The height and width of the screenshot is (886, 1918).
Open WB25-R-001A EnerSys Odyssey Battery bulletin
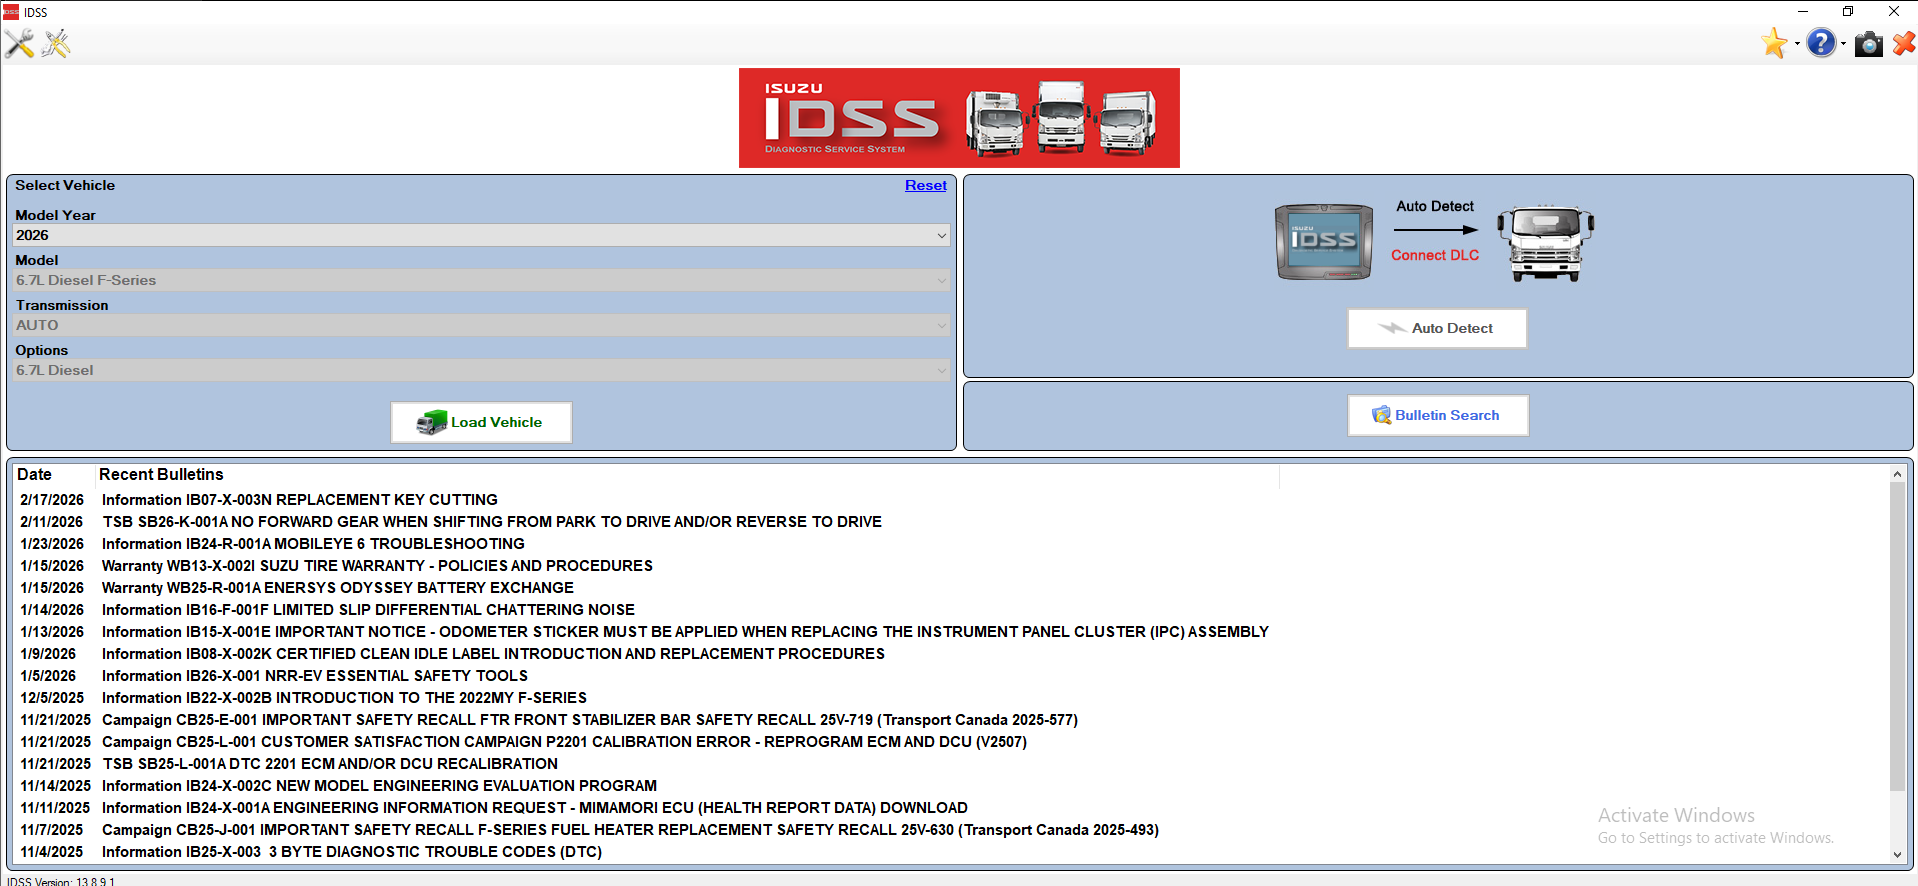(338, 588)
